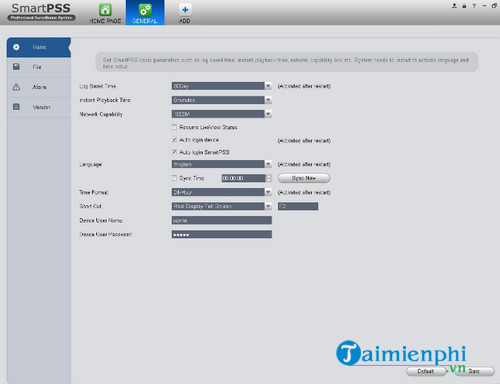
Task: Click the File floppy disk icon
Action: click(x=16, y=67)
